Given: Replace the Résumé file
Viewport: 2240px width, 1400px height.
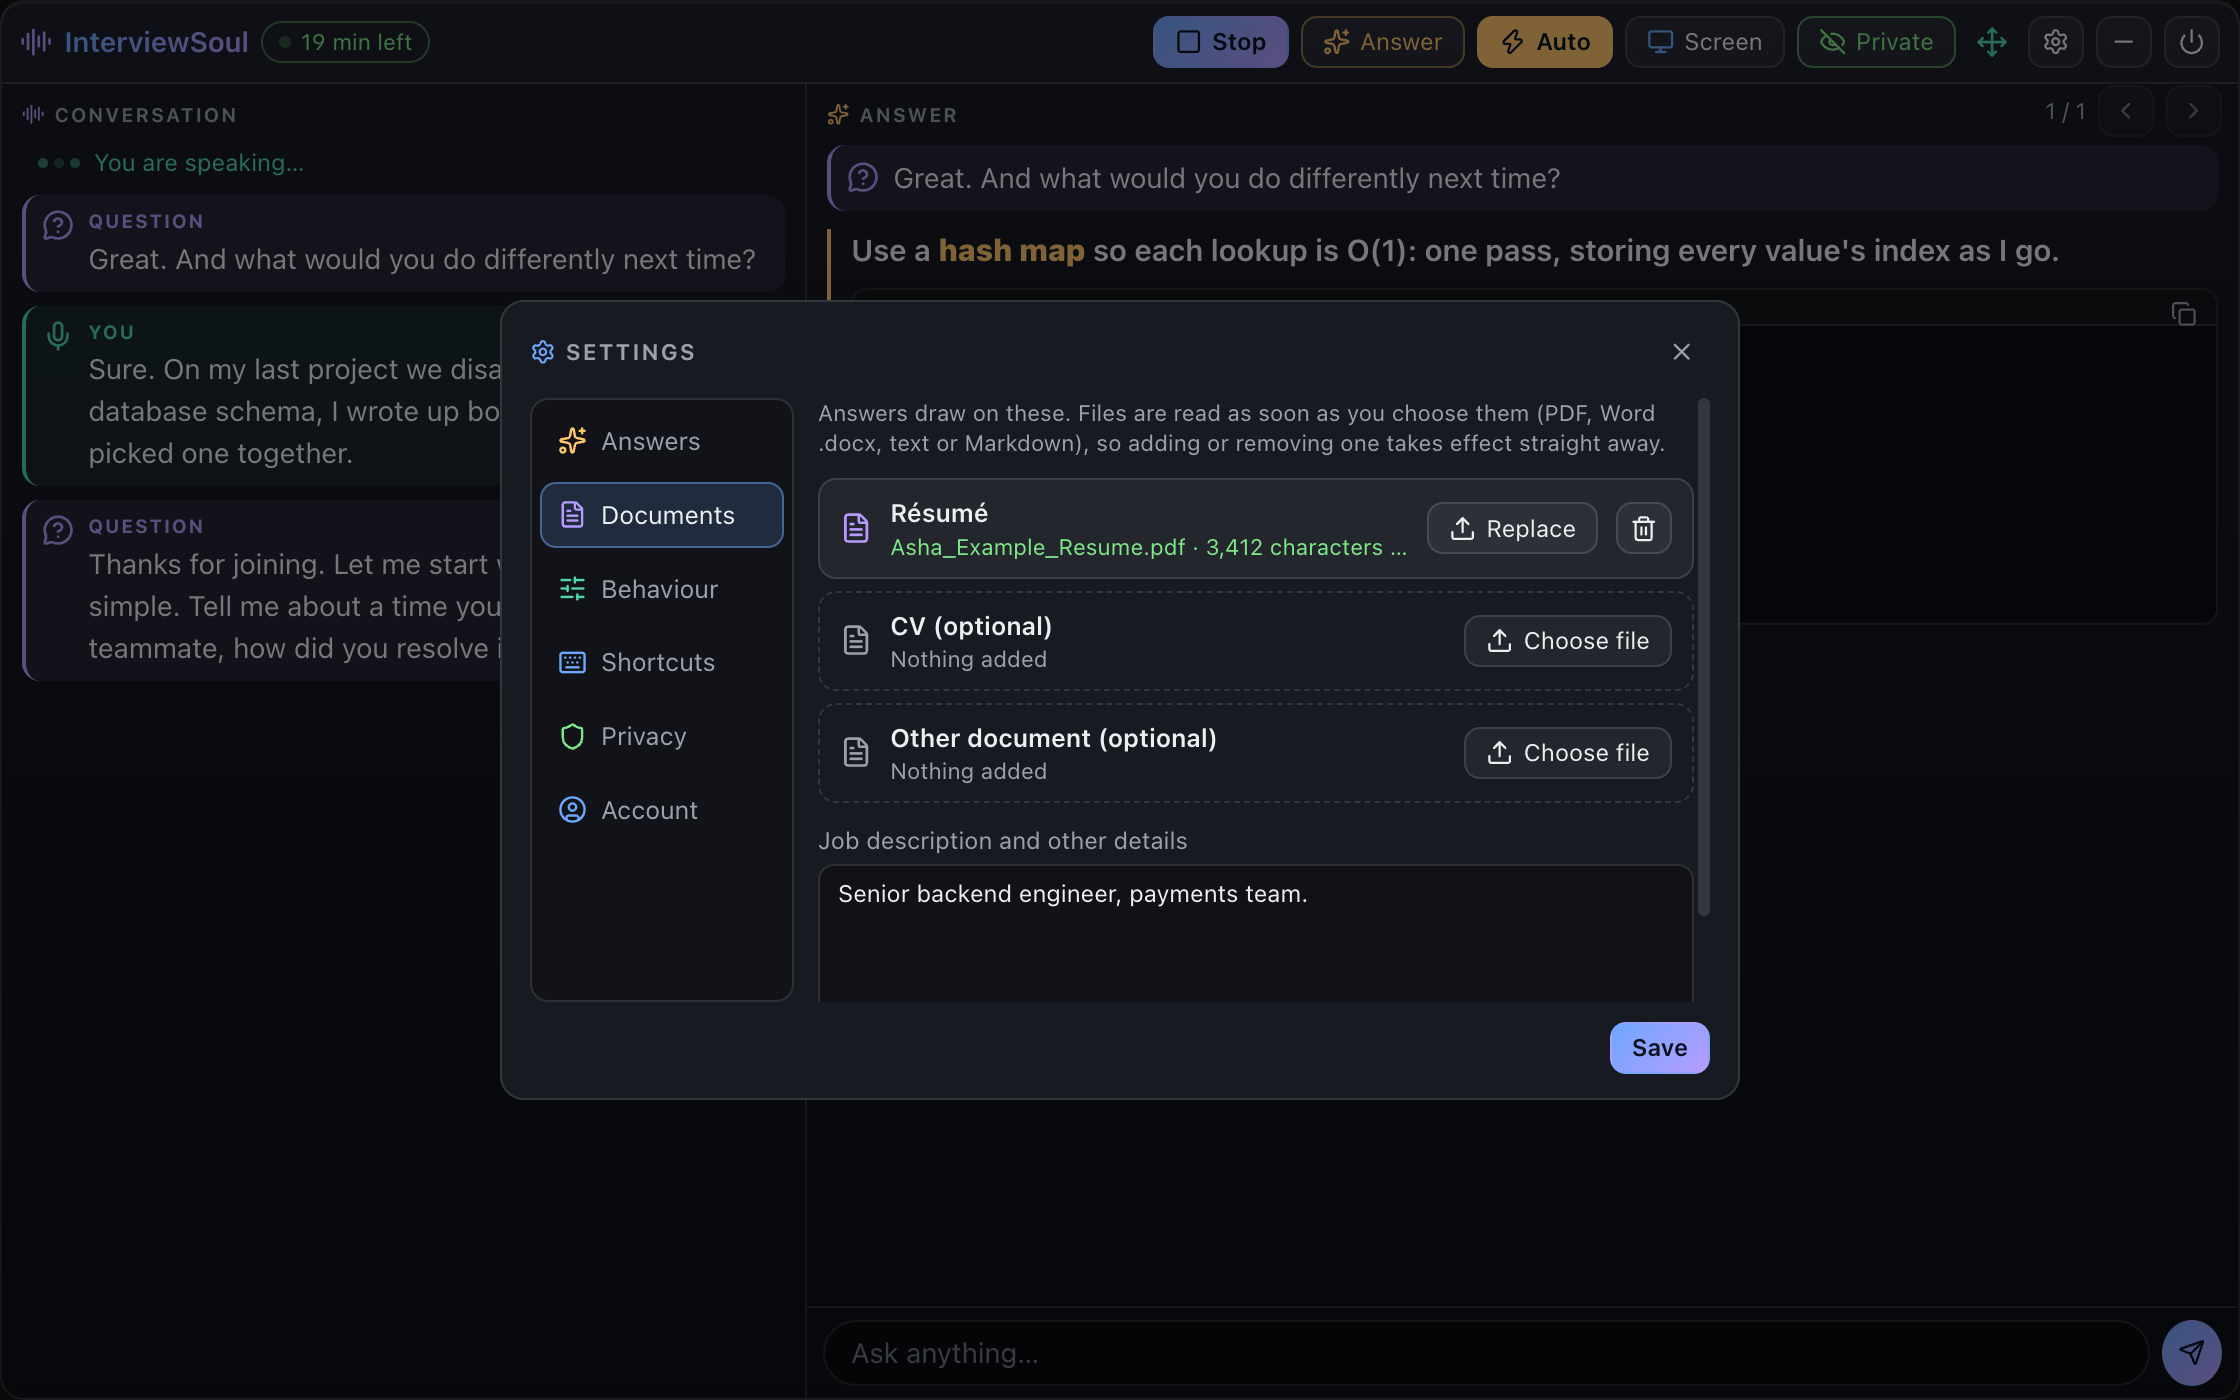Looking at the screenshot, I should click(1512, 528).
